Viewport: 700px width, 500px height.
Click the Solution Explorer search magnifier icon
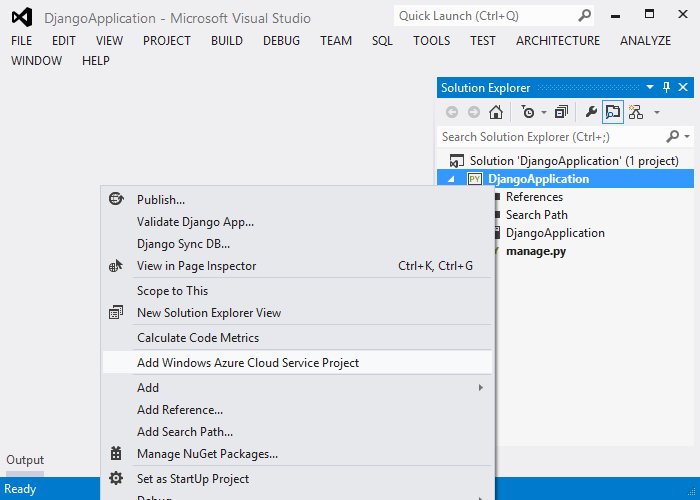(x=672, y=136)
